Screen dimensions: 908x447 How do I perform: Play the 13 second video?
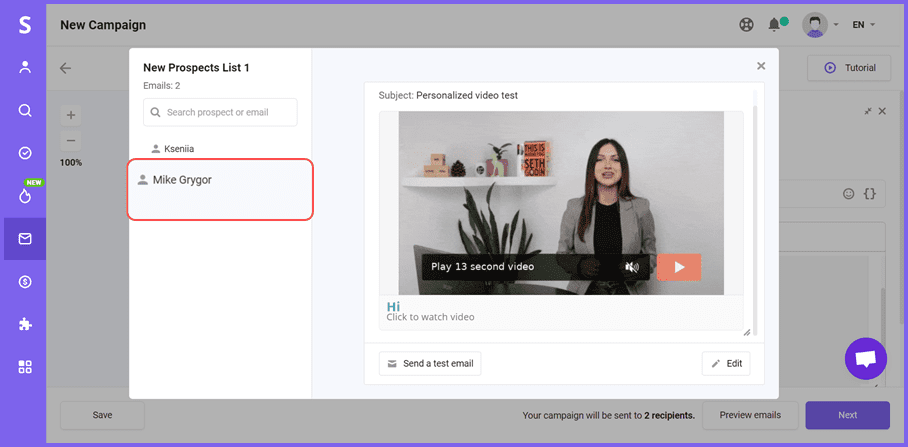pyautogui.click(x=679, y=267)
